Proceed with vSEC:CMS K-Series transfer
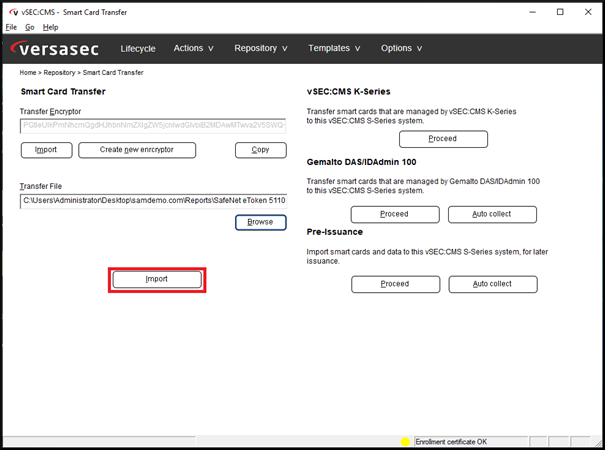Screen dimensions: 605x450 coord(443,139)
